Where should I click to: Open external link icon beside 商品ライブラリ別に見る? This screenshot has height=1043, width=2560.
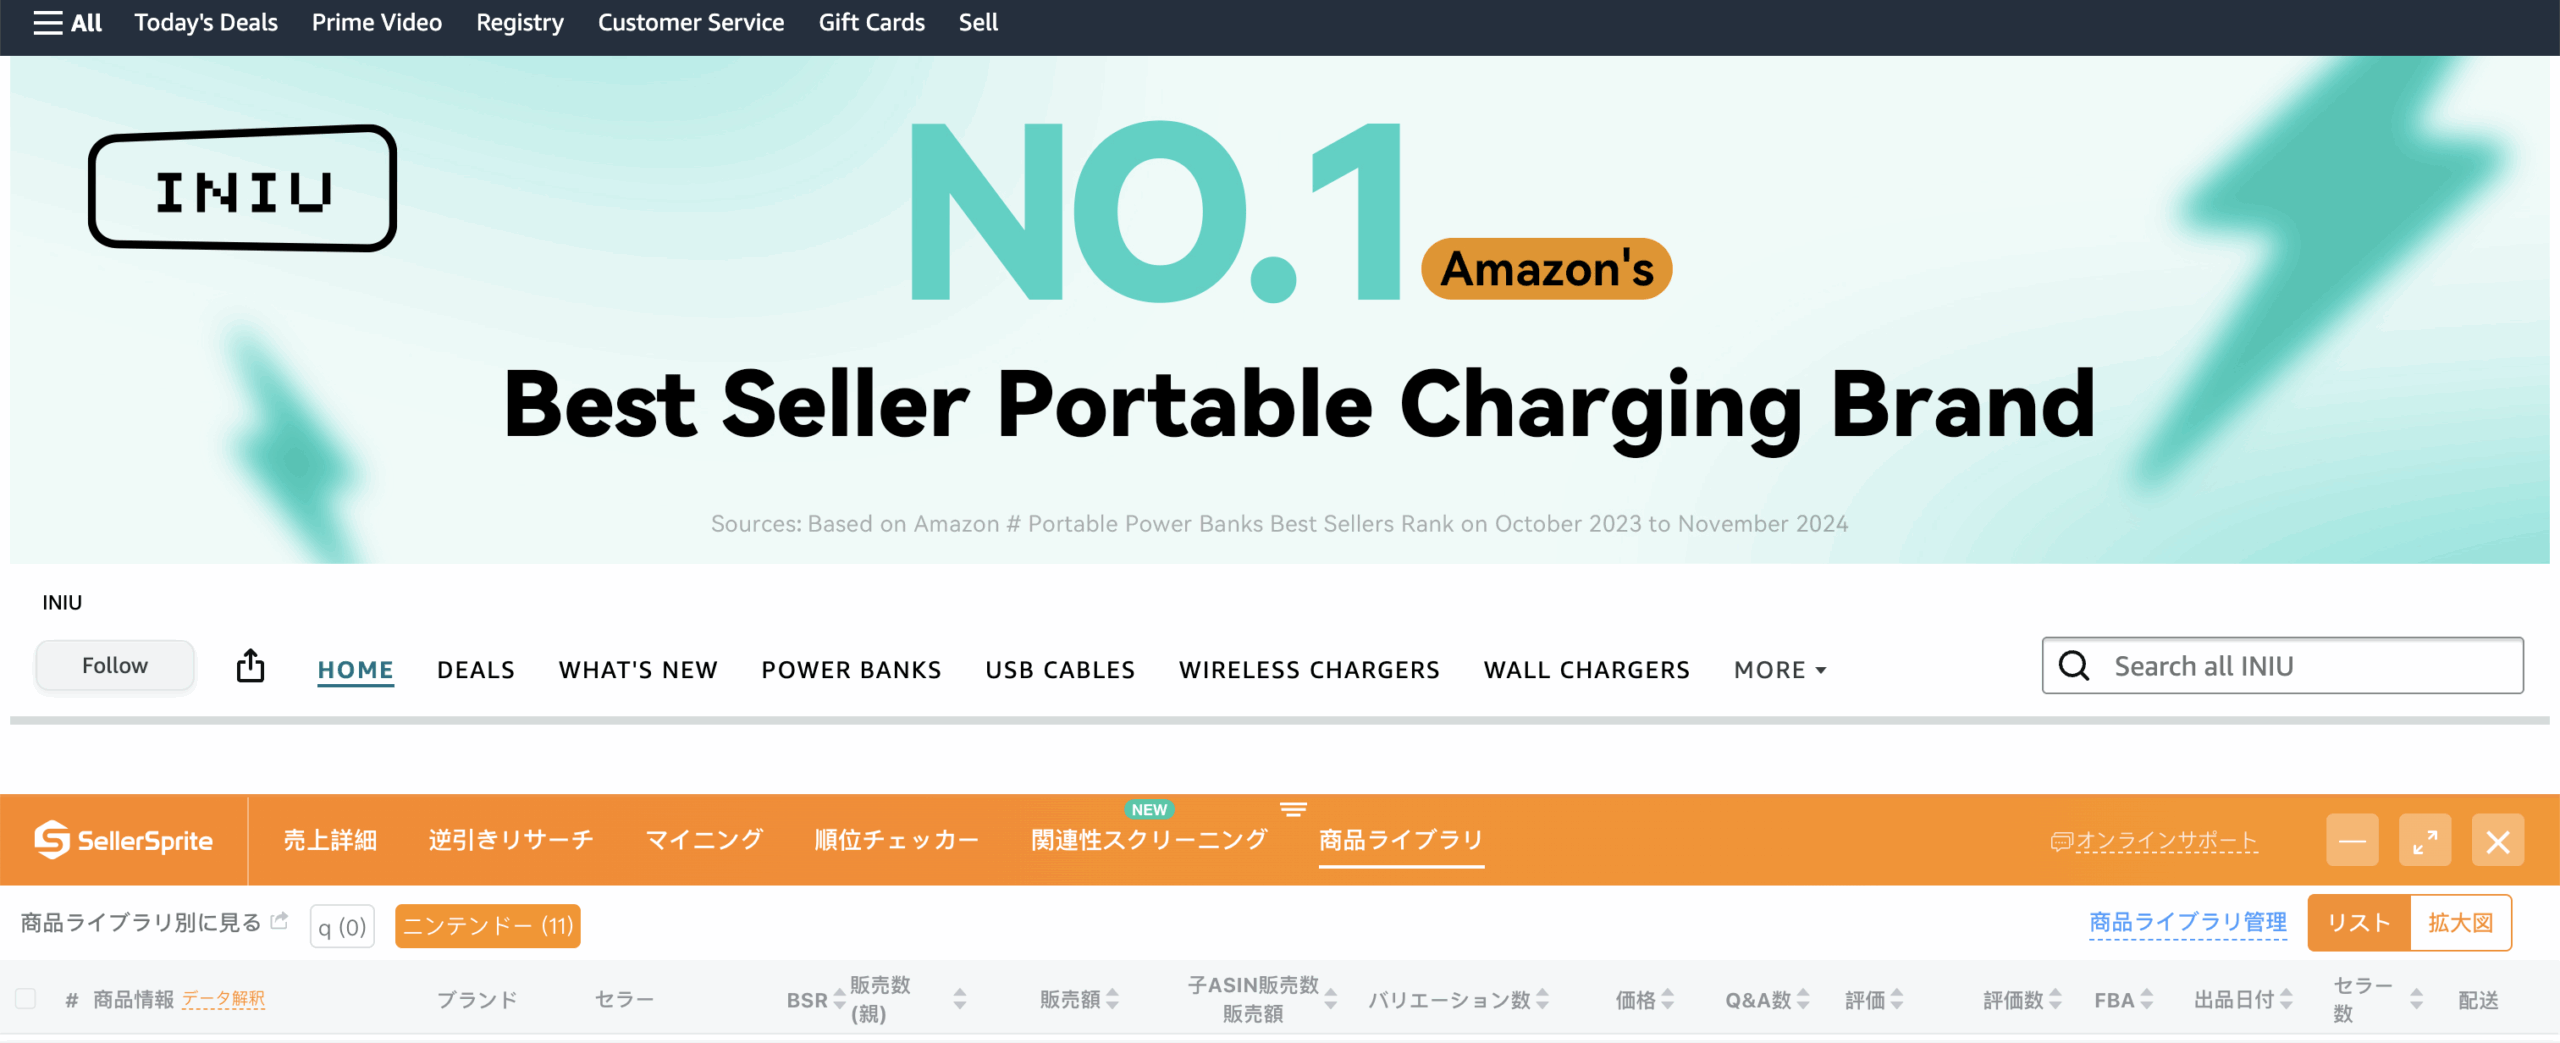pyautogui.click(x=280, y=921)
